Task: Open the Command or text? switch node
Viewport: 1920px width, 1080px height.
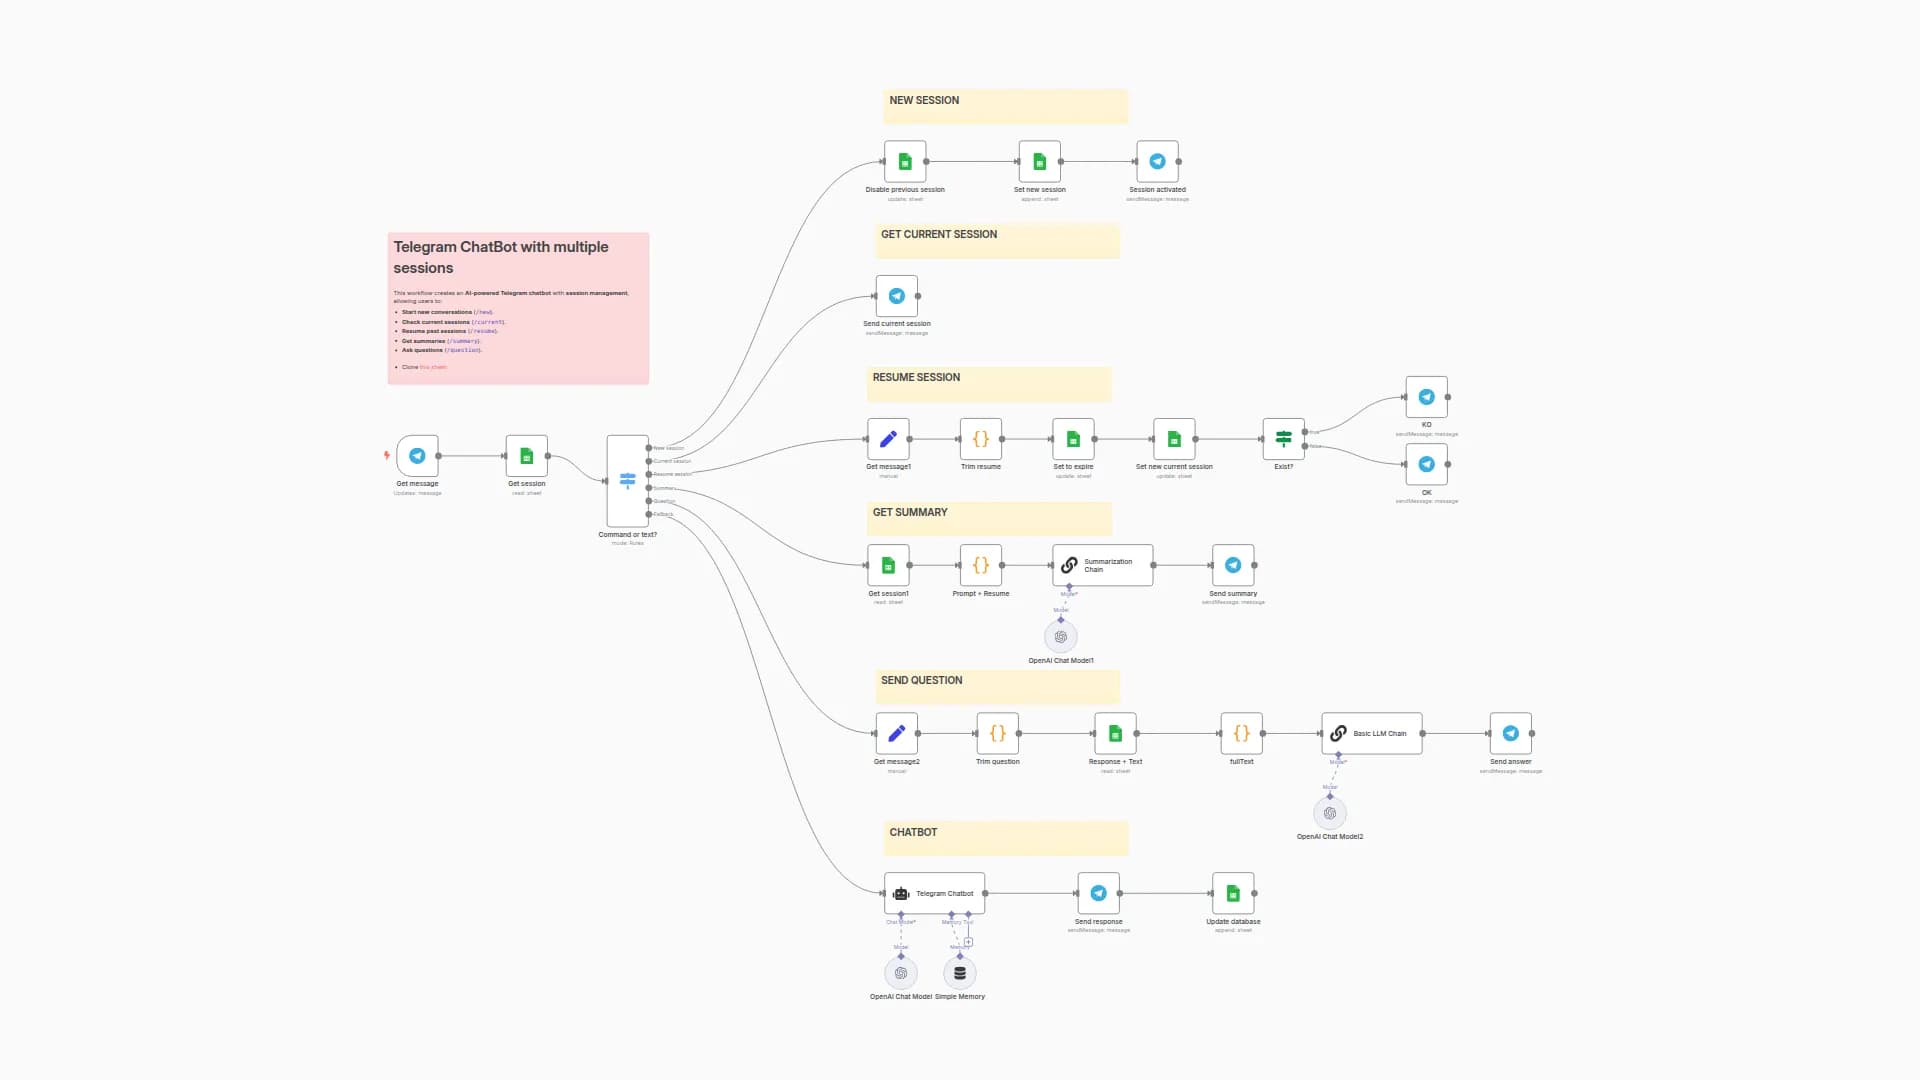Action: coord(628,481)
